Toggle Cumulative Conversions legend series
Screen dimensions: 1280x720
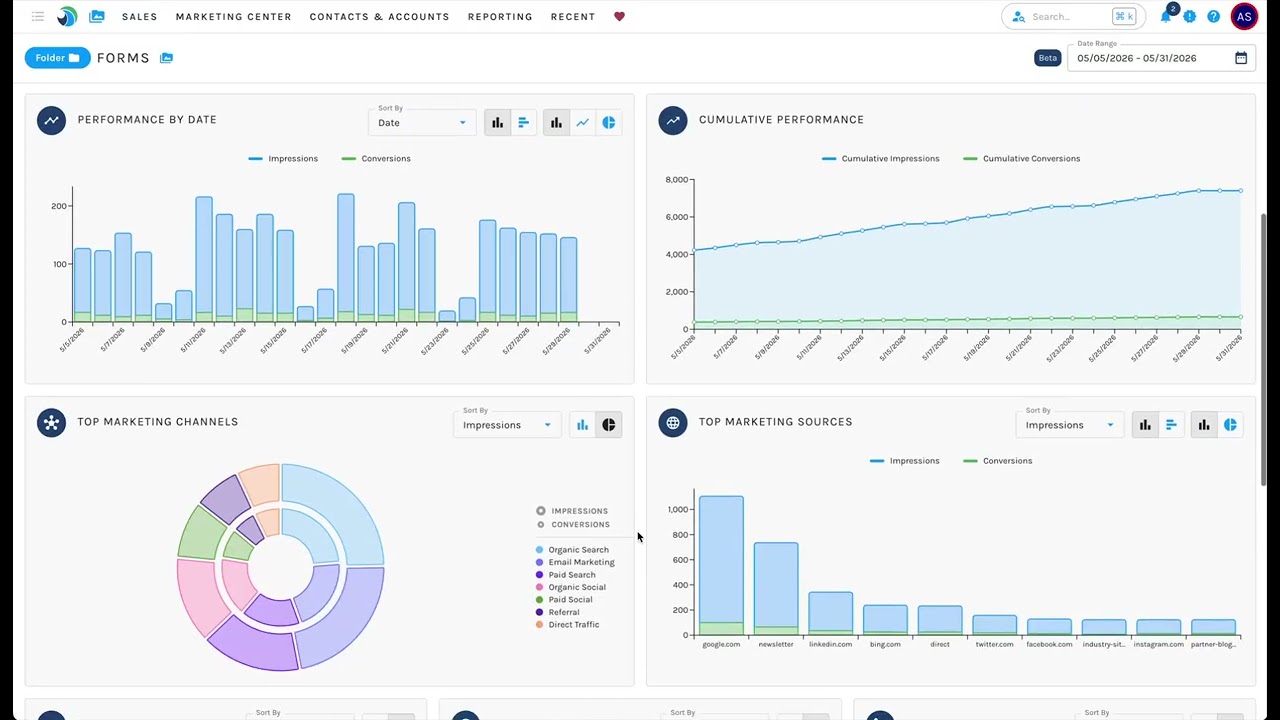[1022, 159]
